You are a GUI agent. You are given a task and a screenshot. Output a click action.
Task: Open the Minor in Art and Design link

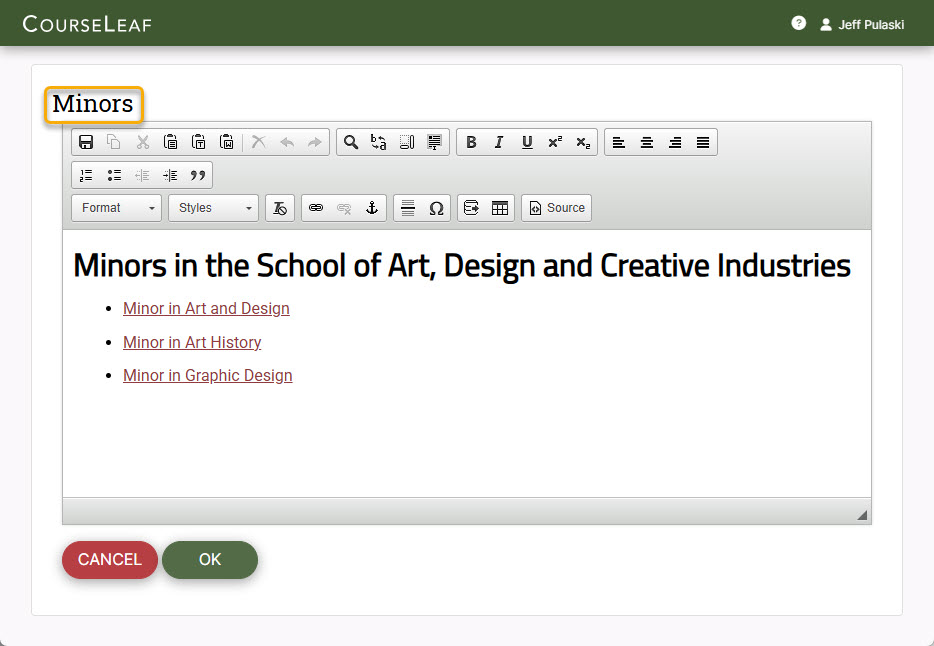coord(206,308)
